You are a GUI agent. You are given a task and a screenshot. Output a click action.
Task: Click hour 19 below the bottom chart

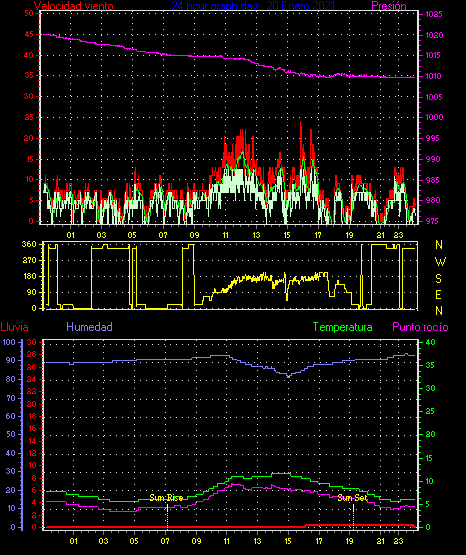tap(350, 541)
